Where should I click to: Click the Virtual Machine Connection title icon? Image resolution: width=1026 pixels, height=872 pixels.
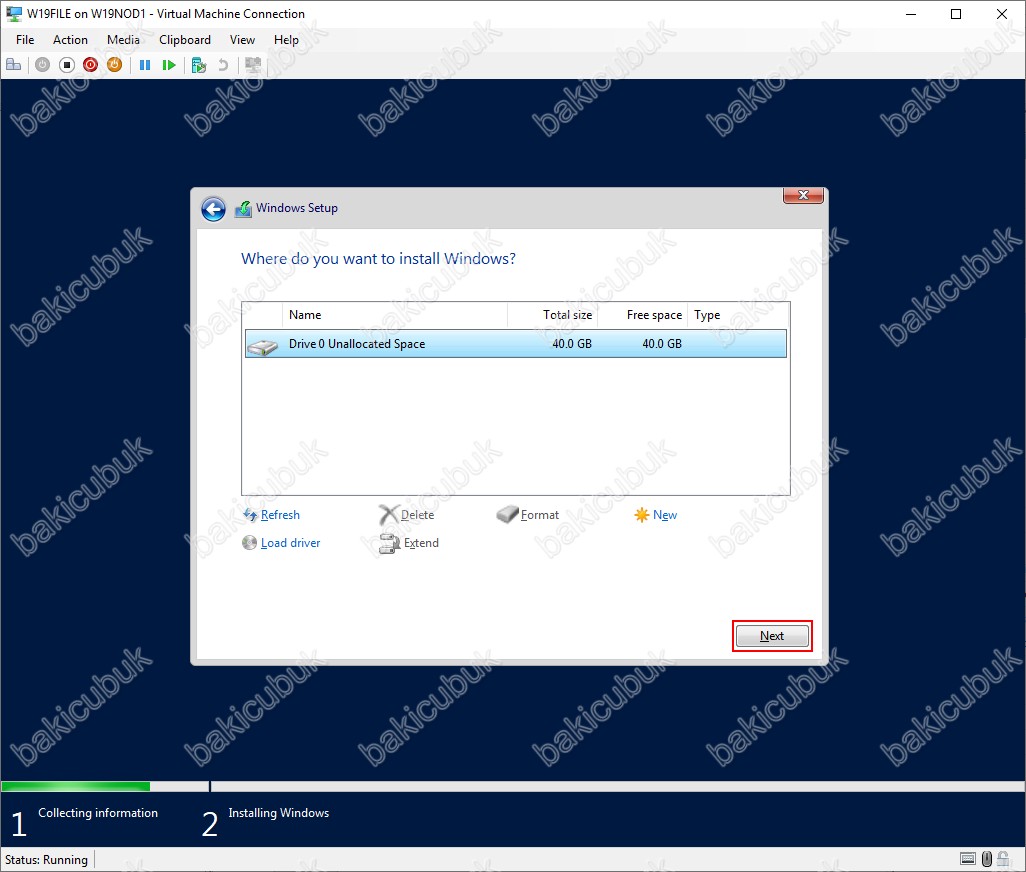pyautogui.click(x=14, y=14)
